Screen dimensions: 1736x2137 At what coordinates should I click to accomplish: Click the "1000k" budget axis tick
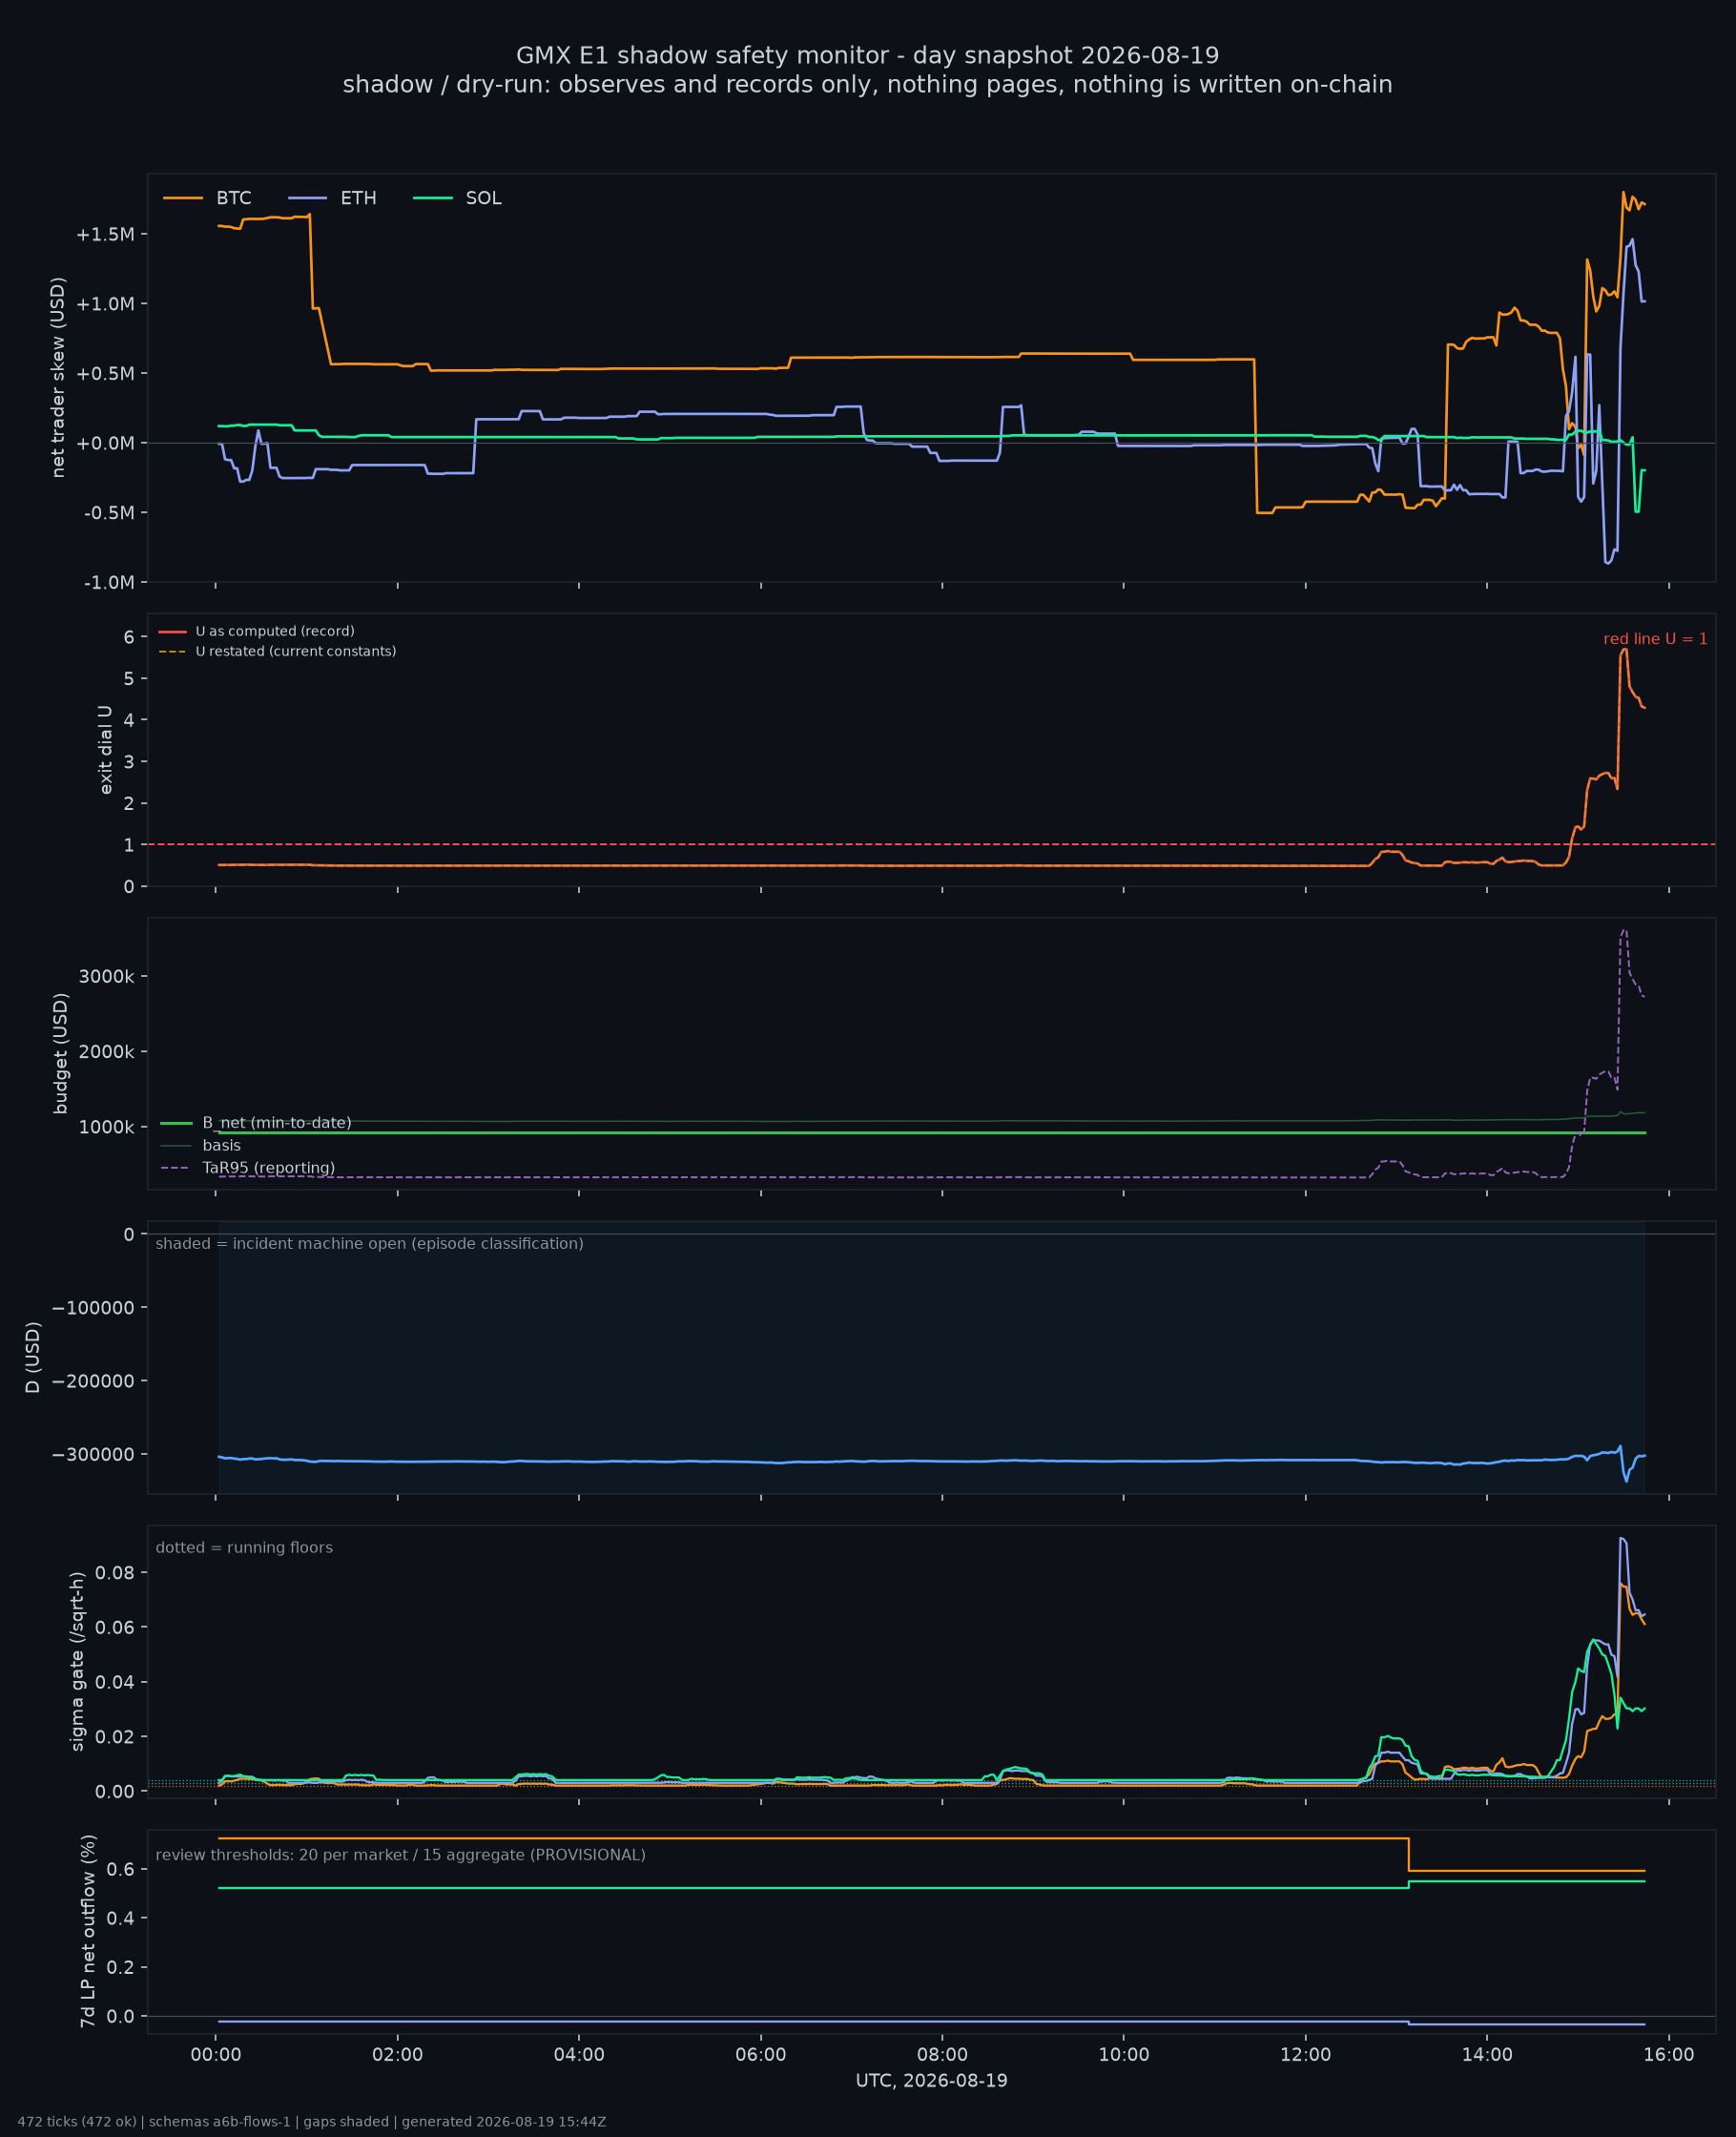click(x=107, y=1127)
